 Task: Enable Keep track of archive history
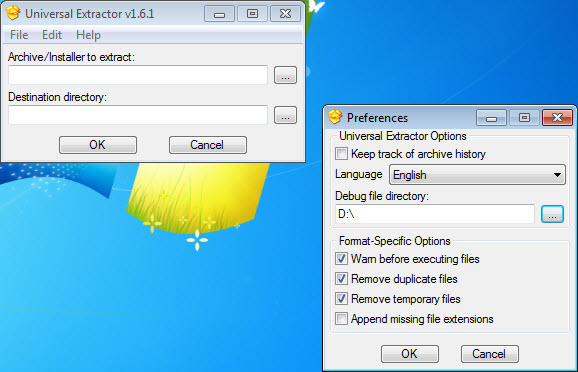pos(341,154)
